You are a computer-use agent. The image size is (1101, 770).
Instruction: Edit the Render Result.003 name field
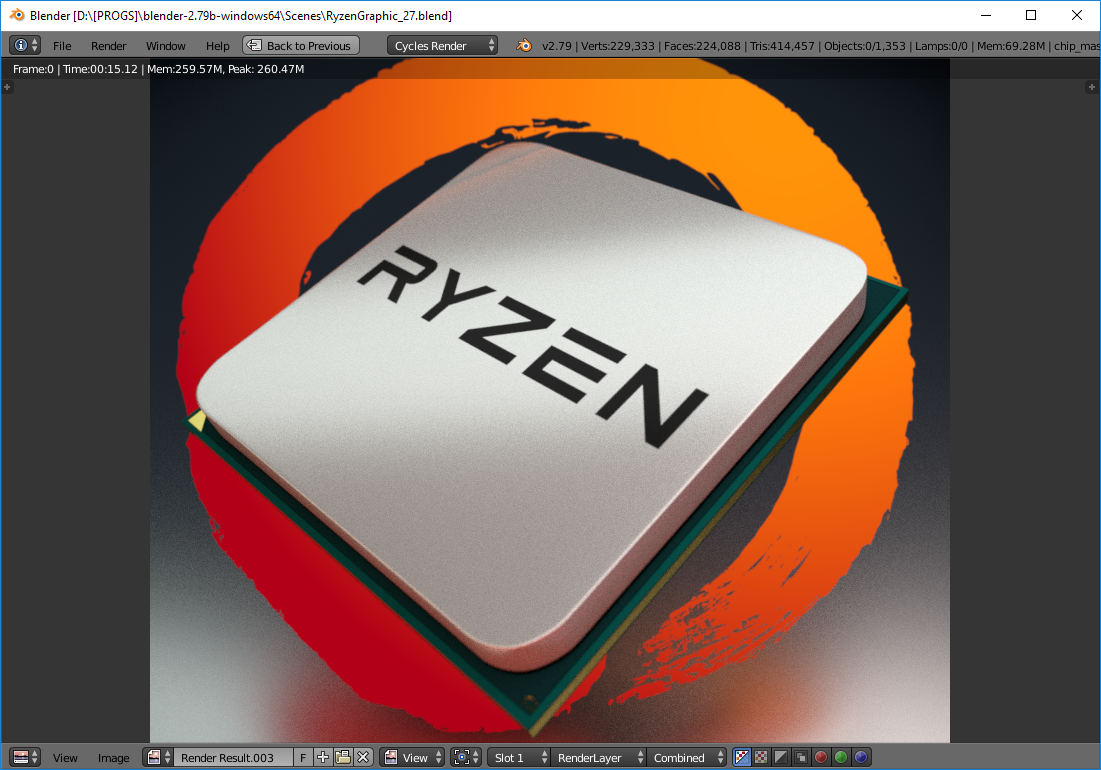233,757
